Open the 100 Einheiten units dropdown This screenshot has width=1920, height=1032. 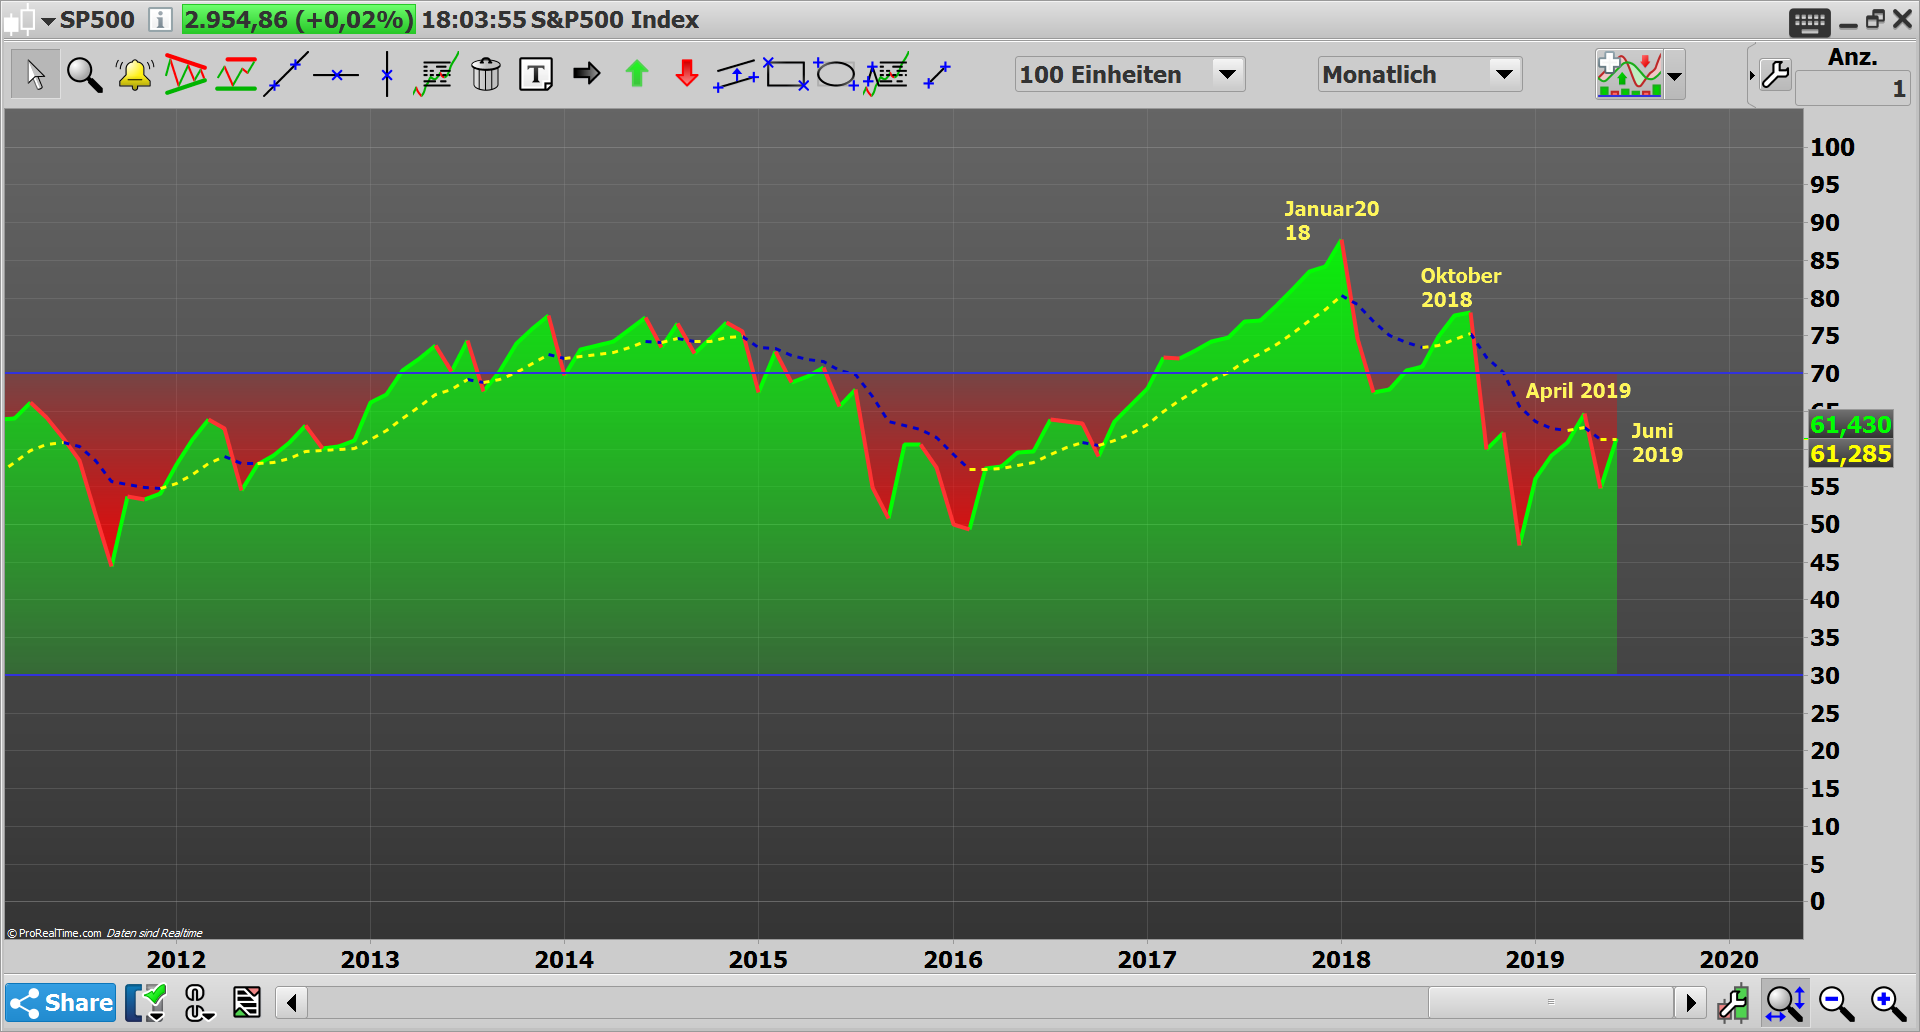click(1228, 73)
